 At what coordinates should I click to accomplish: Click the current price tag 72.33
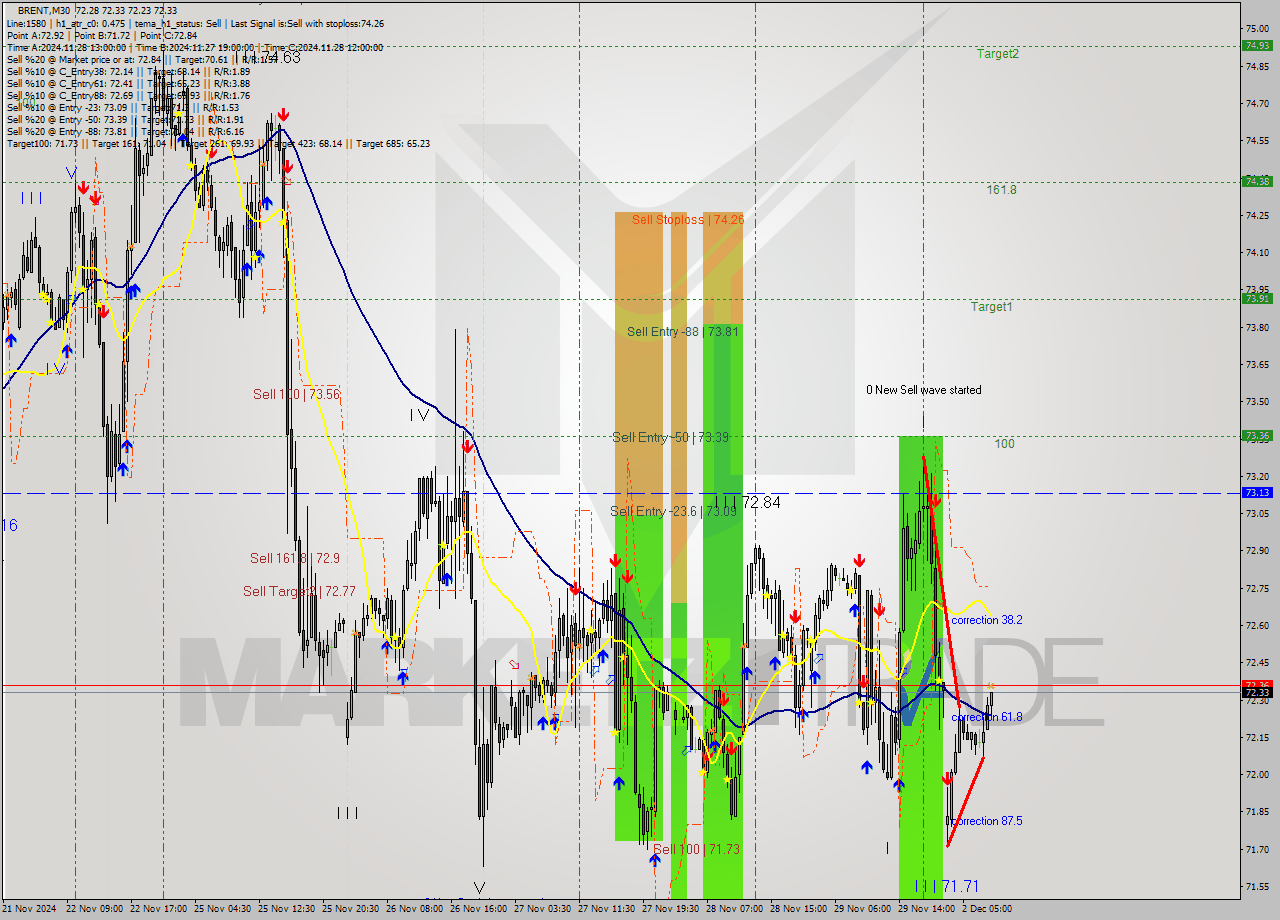click(1256, 692)
